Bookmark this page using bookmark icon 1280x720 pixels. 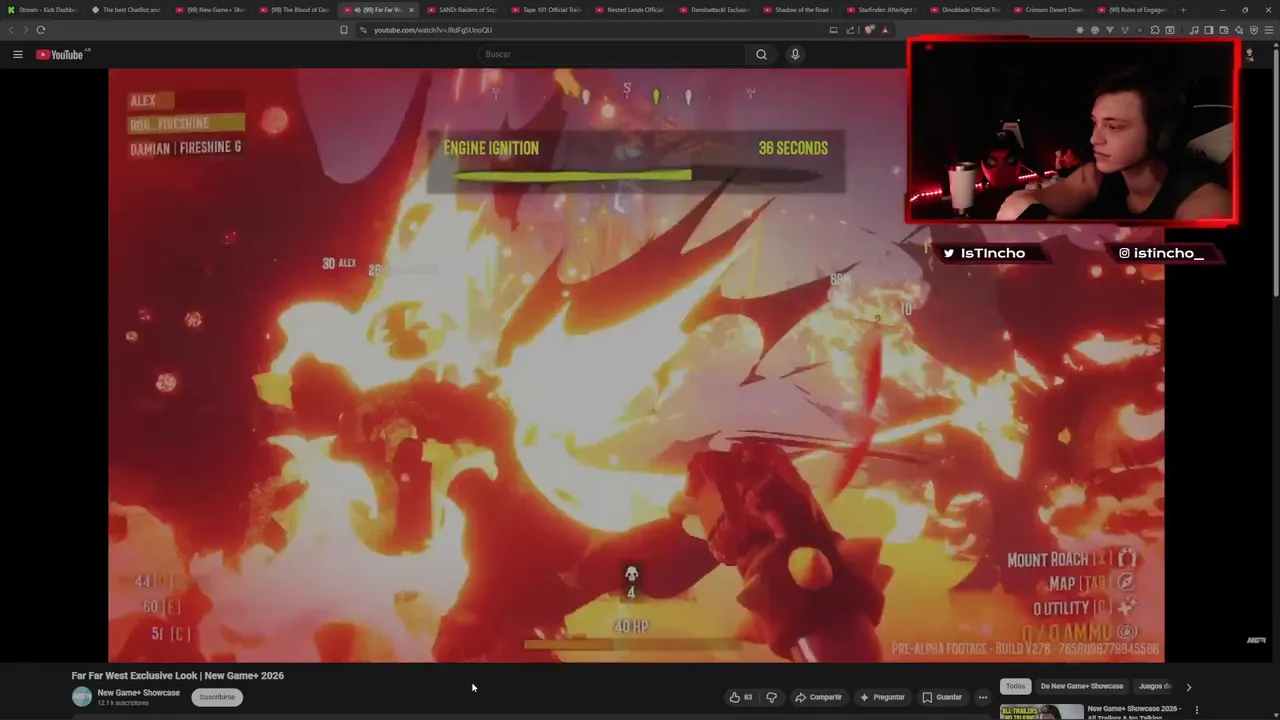344,30
